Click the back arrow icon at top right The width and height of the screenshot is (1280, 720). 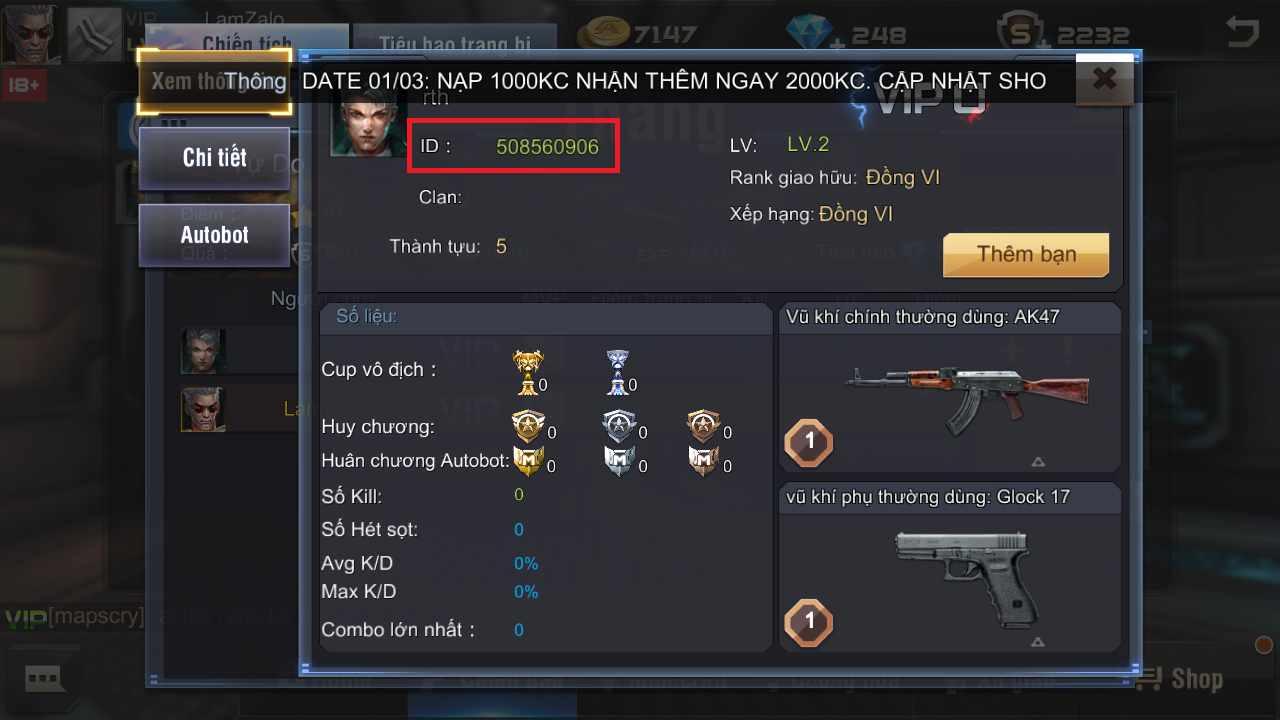pos(1243,31)
